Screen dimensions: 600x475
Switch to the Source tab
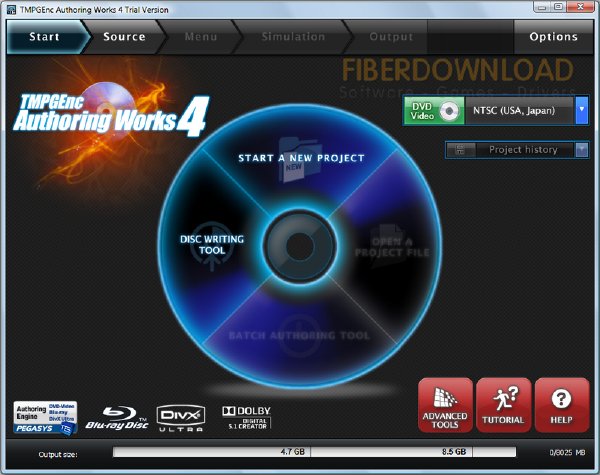(124, 37)
